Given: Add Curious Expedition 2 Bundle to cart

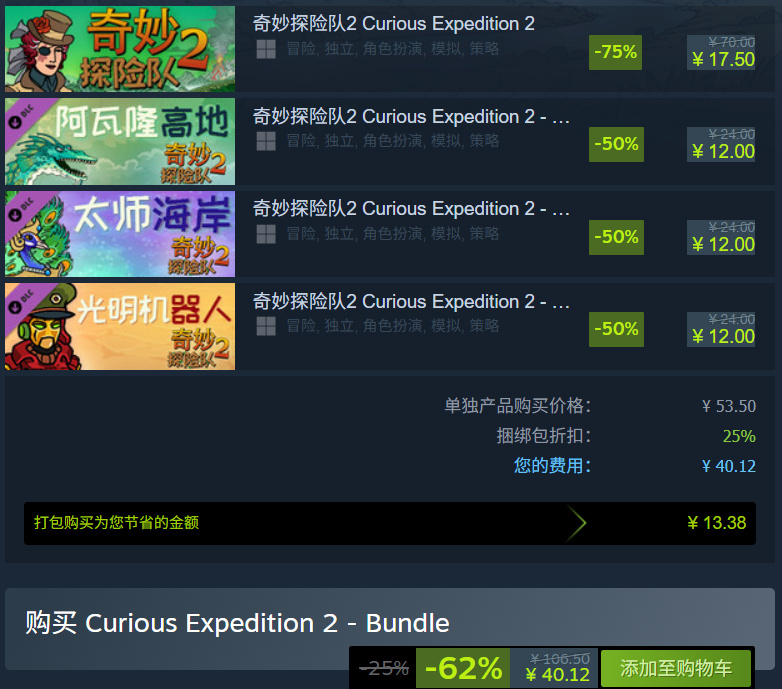Looking at the screenshot, I should click(676, 668).
